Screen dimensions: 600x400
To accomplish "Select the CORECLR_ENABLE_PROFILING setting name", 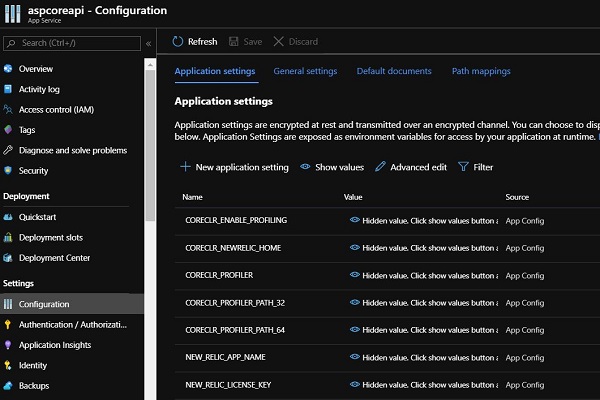I will tap(236, 220).
